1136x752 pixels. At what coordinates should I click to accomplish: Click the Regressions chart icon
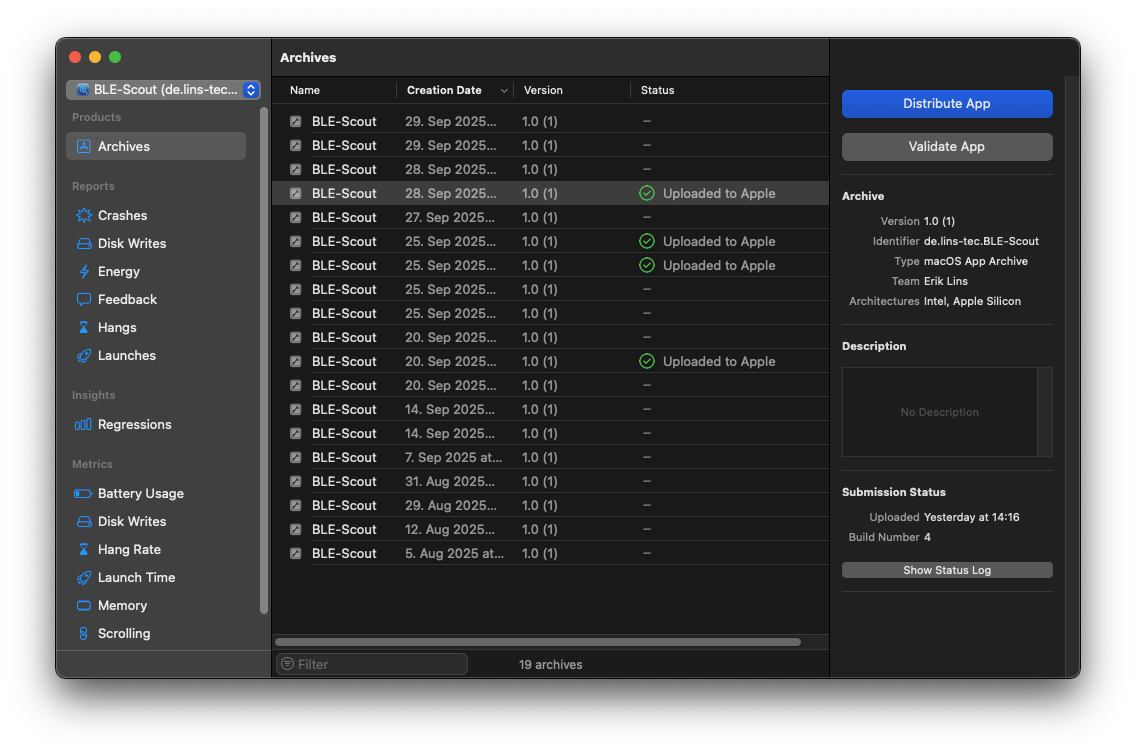[x=84, y=425]
